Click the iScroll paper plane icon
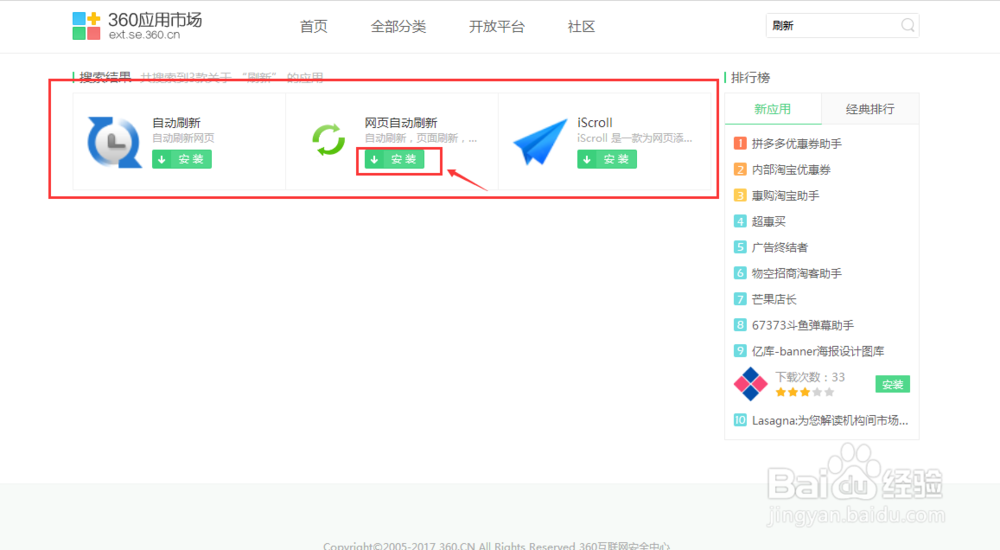This screenshot has height=550, width=1000. click(x=540, y=142)
